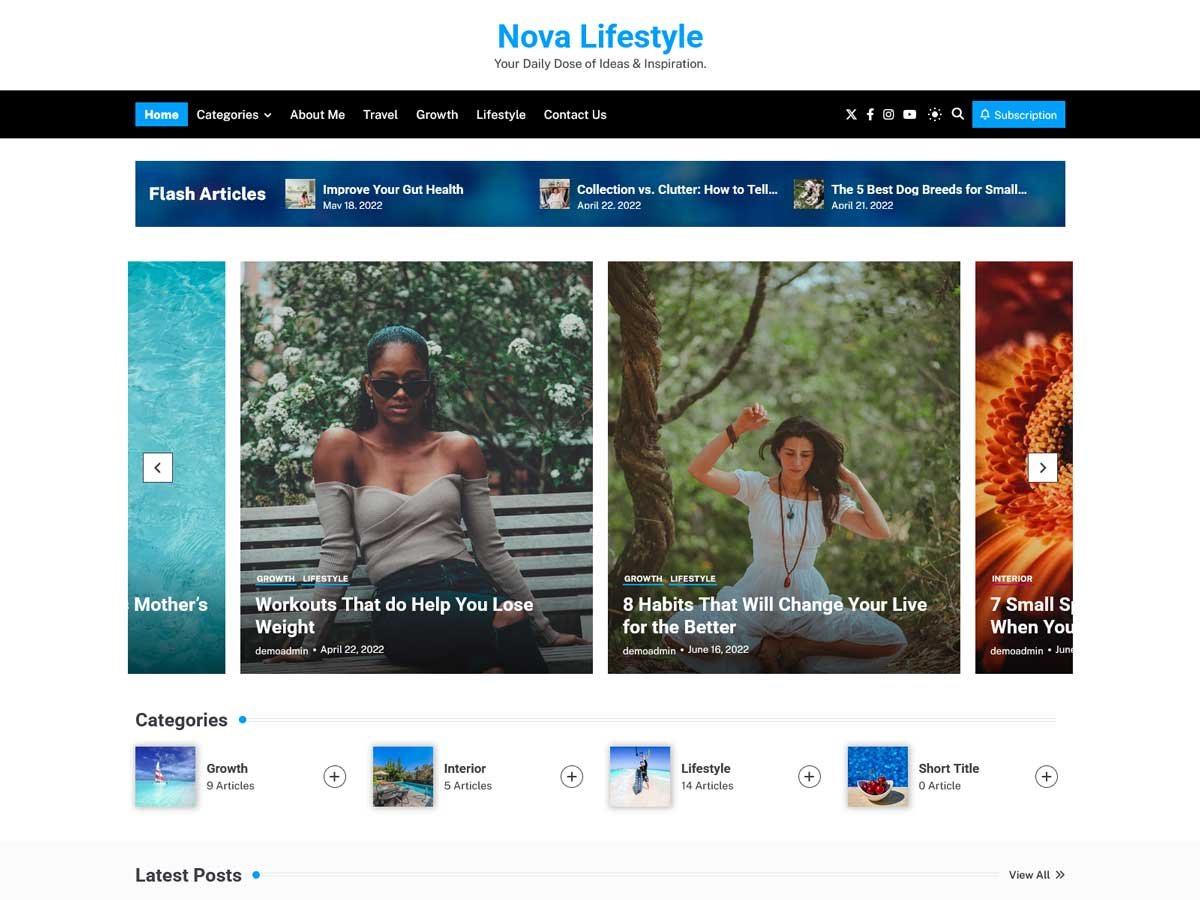
Task: Expand the Interior category plus button
Action: [571, 777]
